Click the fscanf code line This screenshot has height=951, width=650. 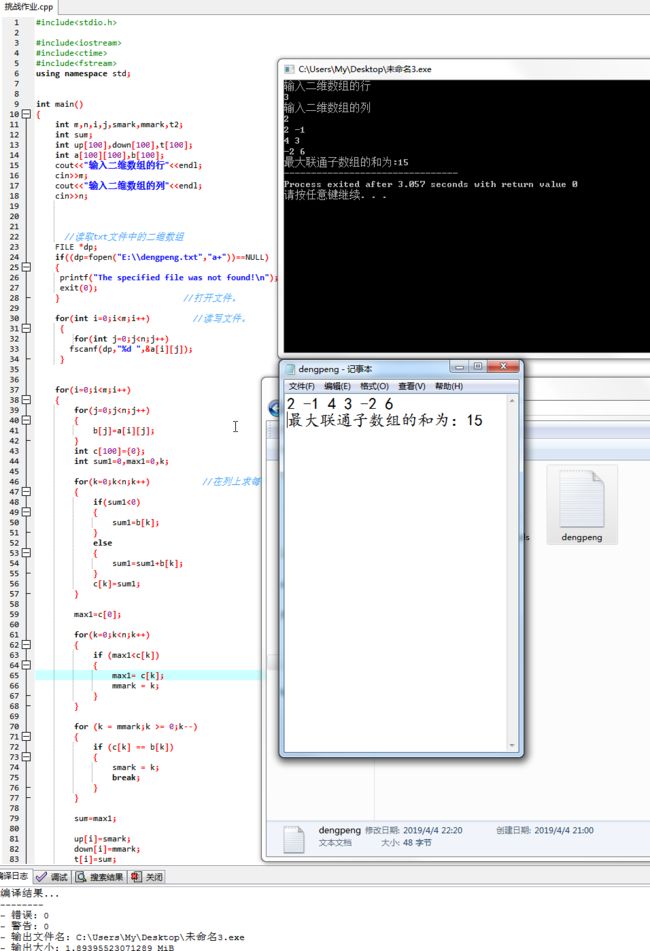(x=131, y=349)
